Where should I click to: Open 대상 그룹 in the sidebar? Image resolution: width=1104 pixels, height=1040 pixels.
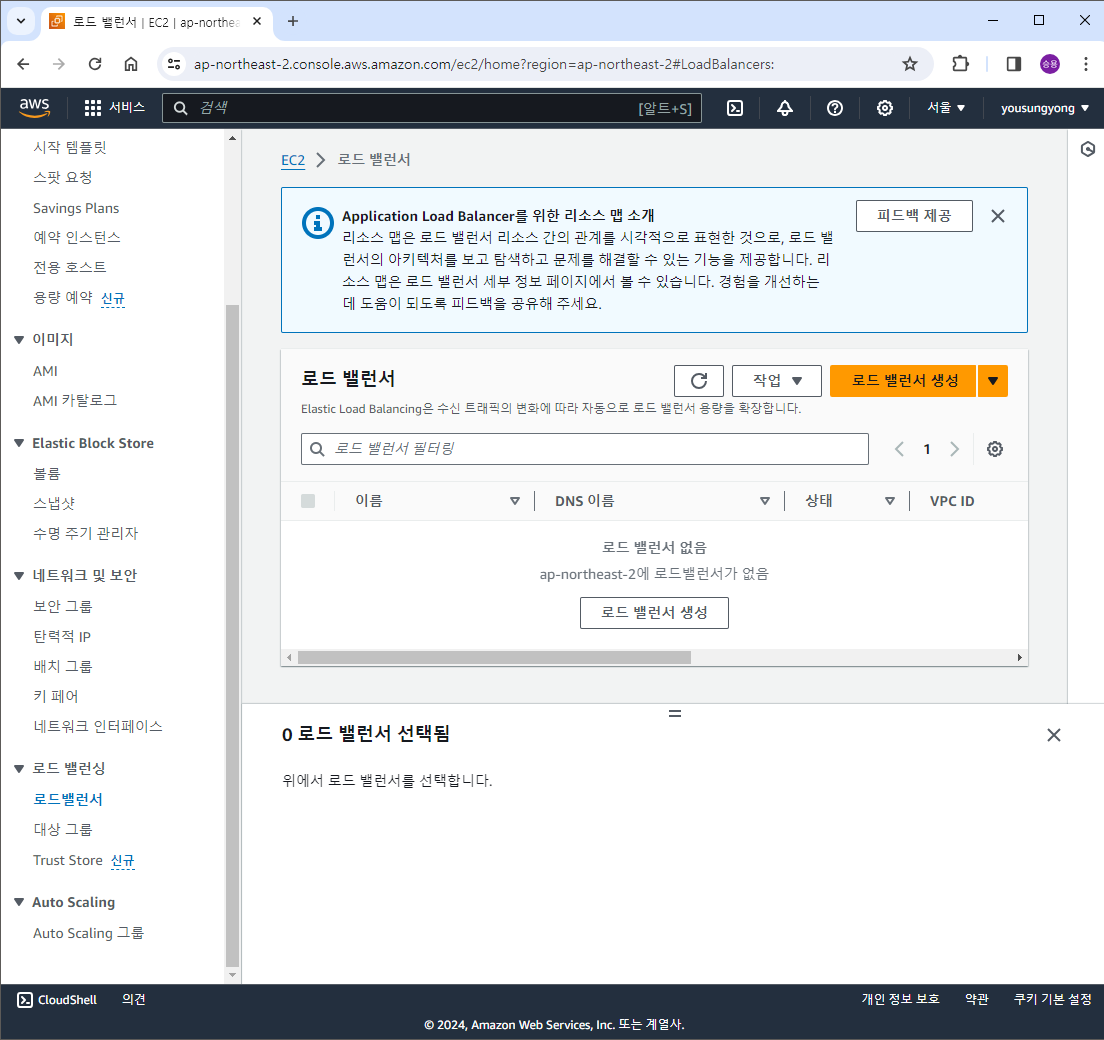(x=63, y=829)
